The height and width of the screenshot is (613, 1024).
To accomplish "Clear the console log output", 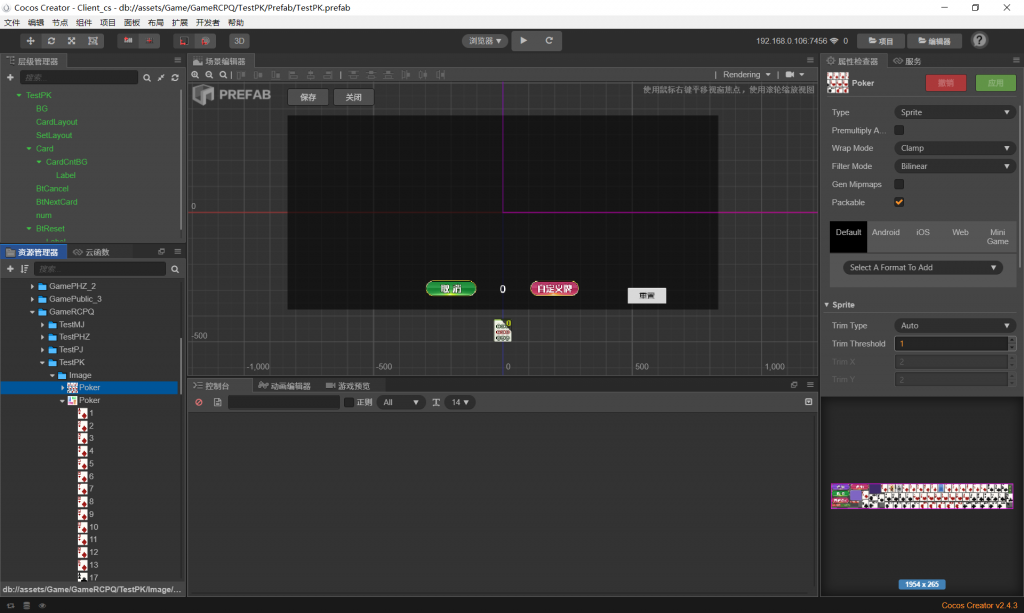I will 198,402.
